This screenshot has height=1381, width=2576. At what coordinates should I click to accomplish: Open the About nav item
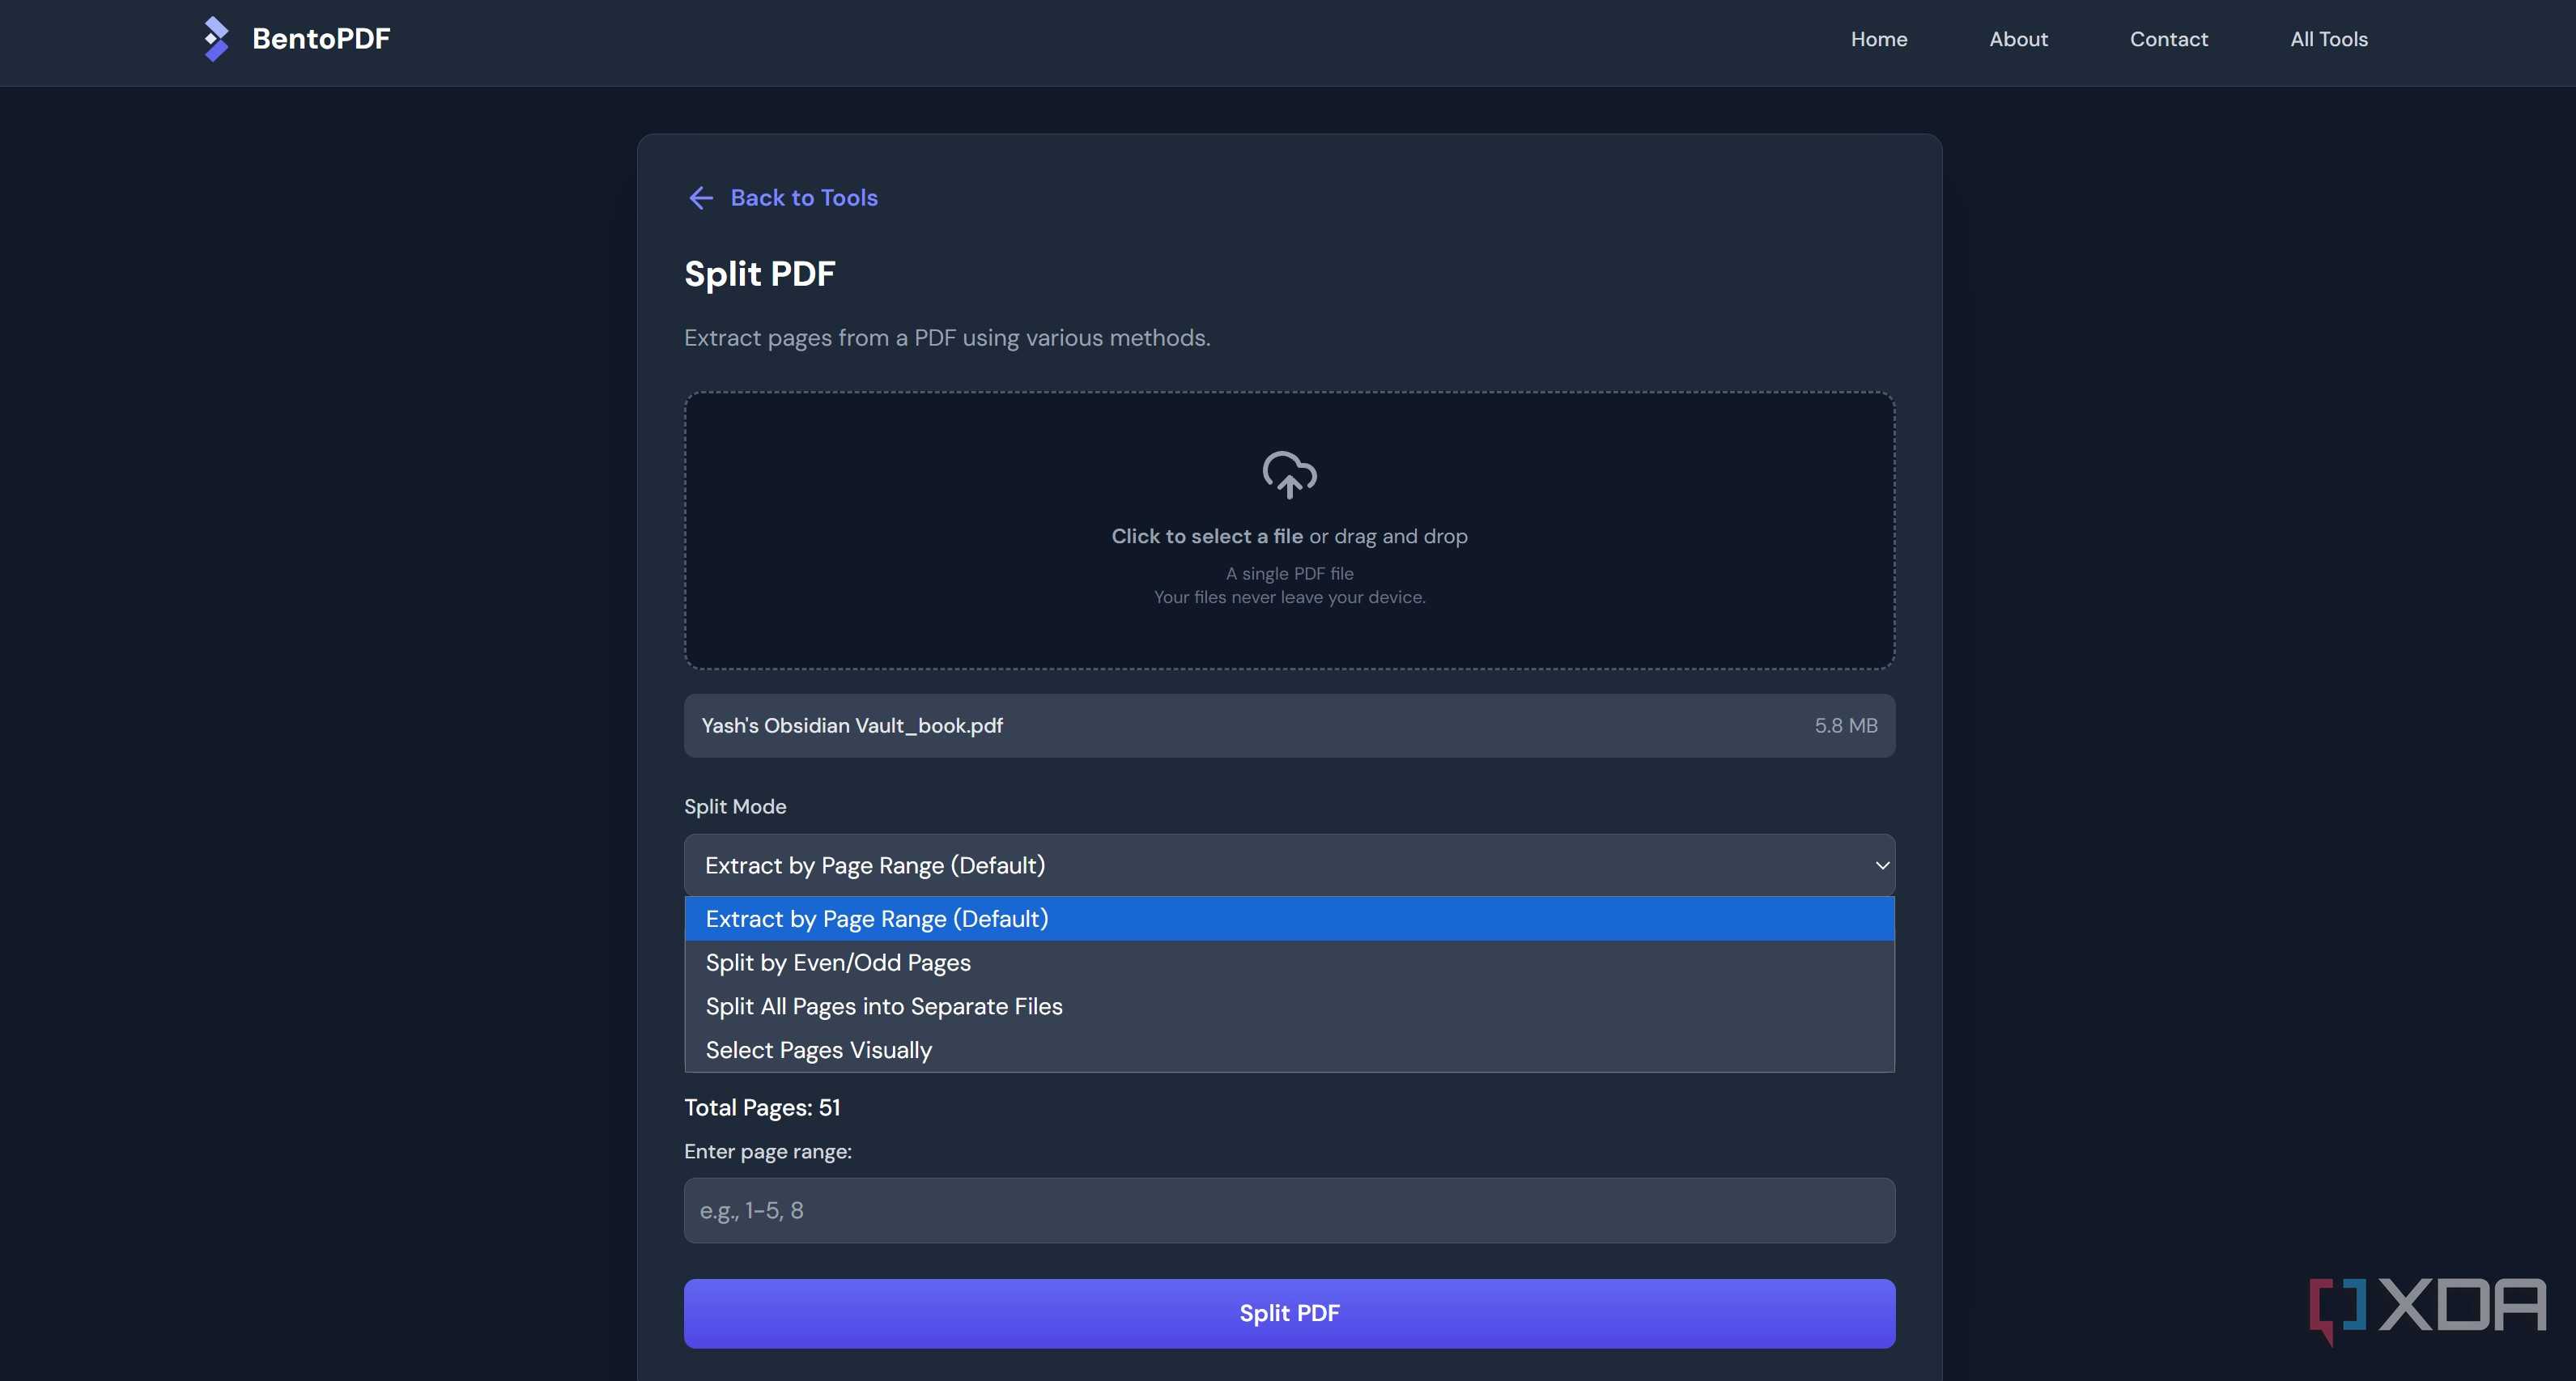click(2018, 39)
